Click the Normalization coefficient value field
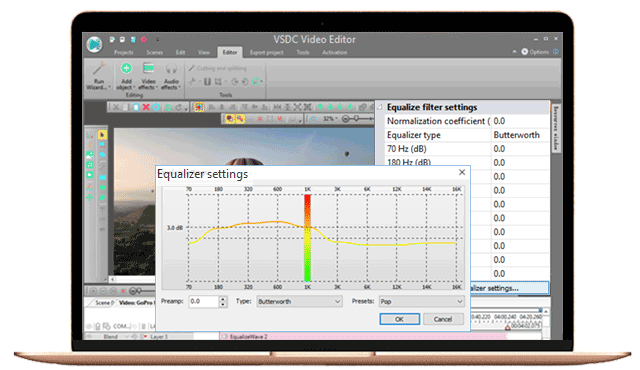The height and width of the screenshot is (370, 640). [520, 121]
